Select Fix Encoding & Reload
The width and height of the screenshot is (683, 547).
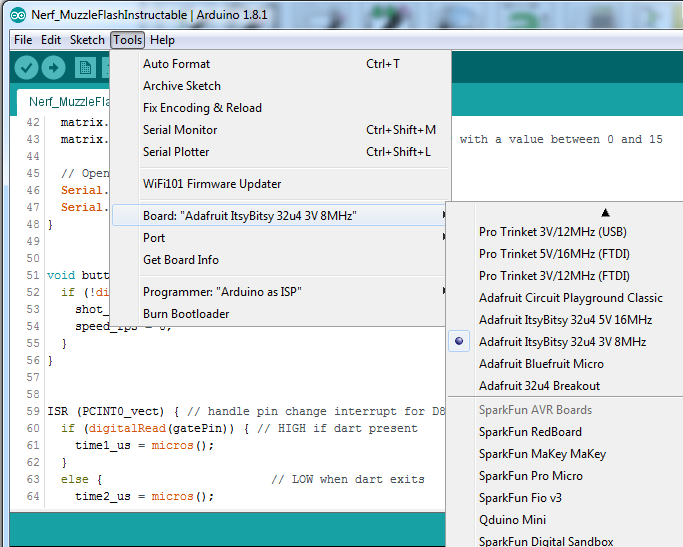click(x=281, y=108)
